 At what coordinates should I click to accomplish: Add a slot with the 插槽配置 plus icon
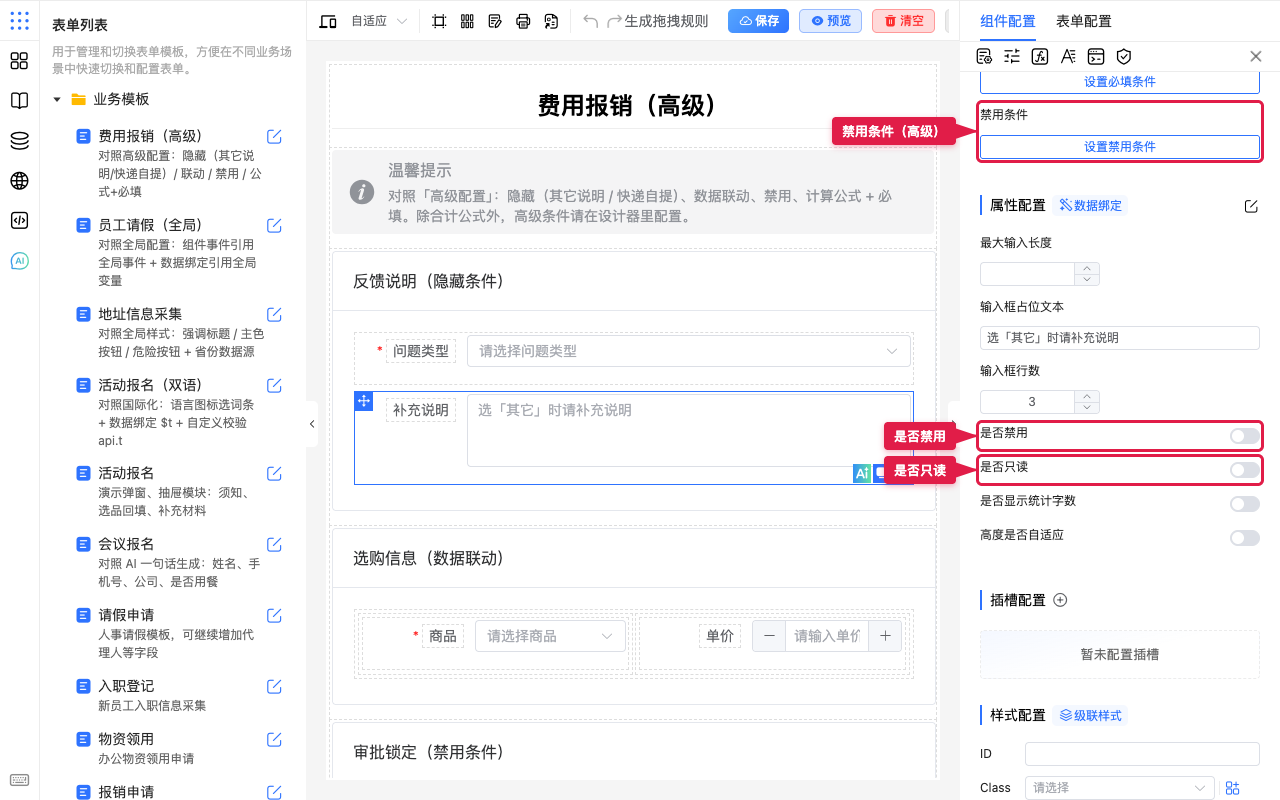tap(1061, 600)
